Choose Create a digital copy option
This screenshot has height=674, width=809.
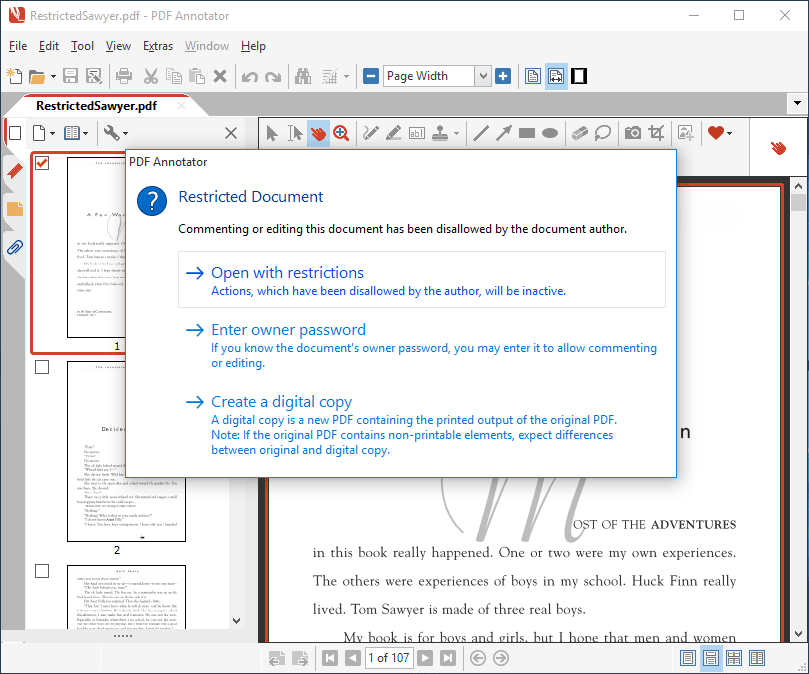point(422,425)
